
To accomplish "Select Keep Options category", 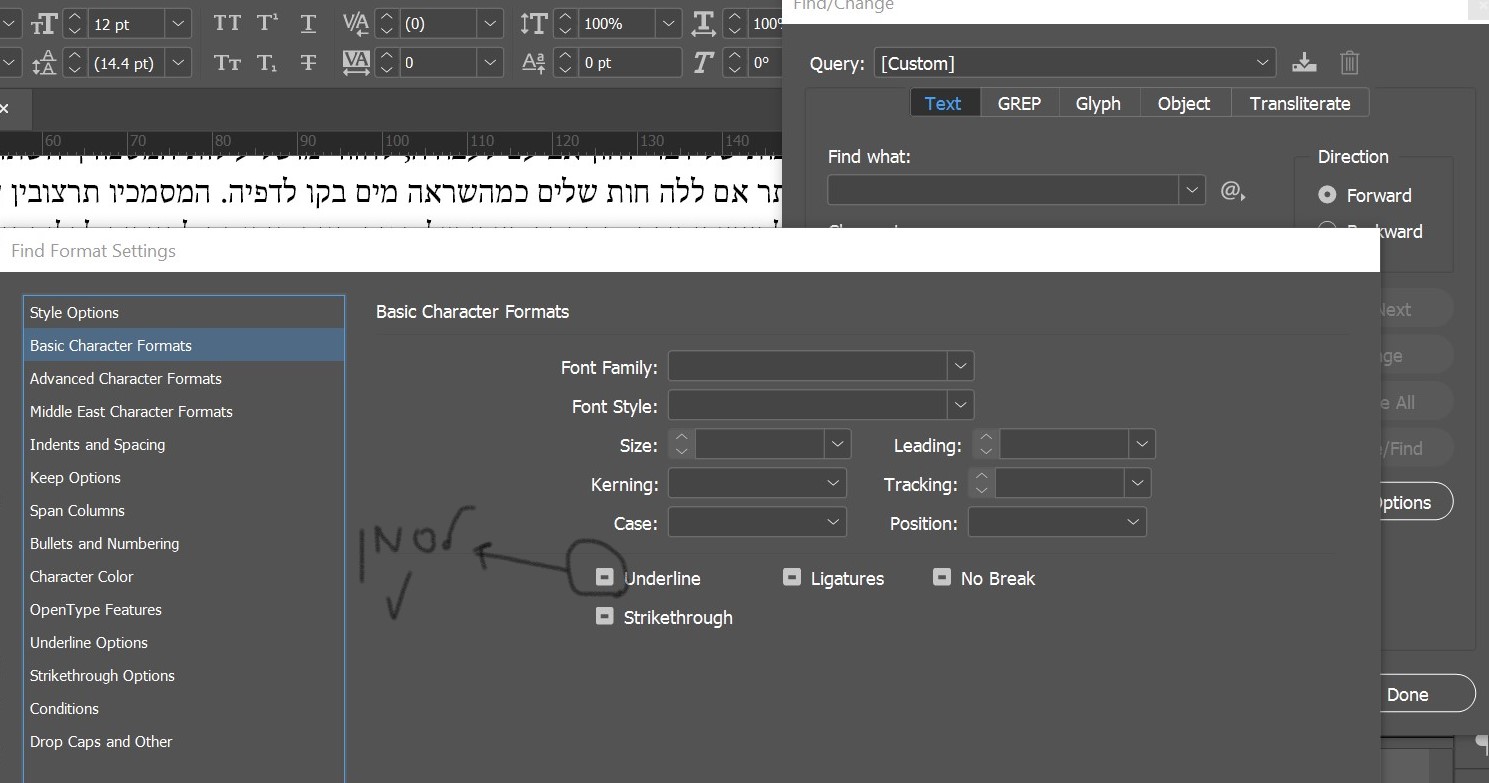I will 184,478.
